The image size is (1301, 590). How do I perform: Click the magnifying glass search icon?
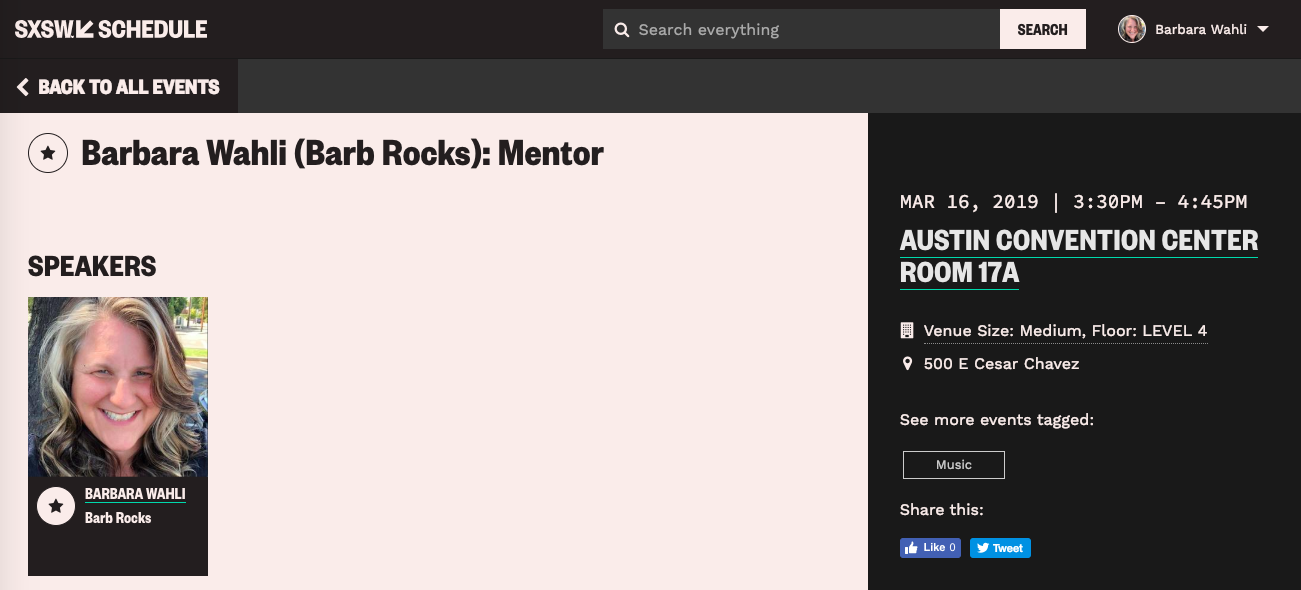tap(621, 30)
